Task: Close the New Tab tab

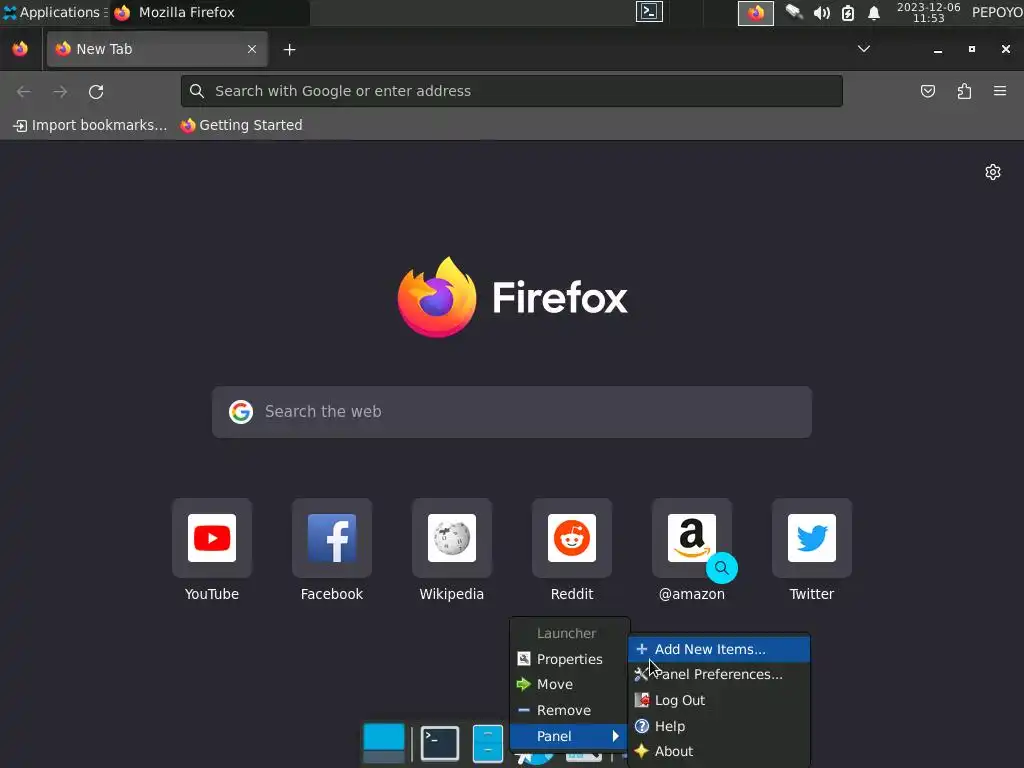Action: (x=252, y=49)
